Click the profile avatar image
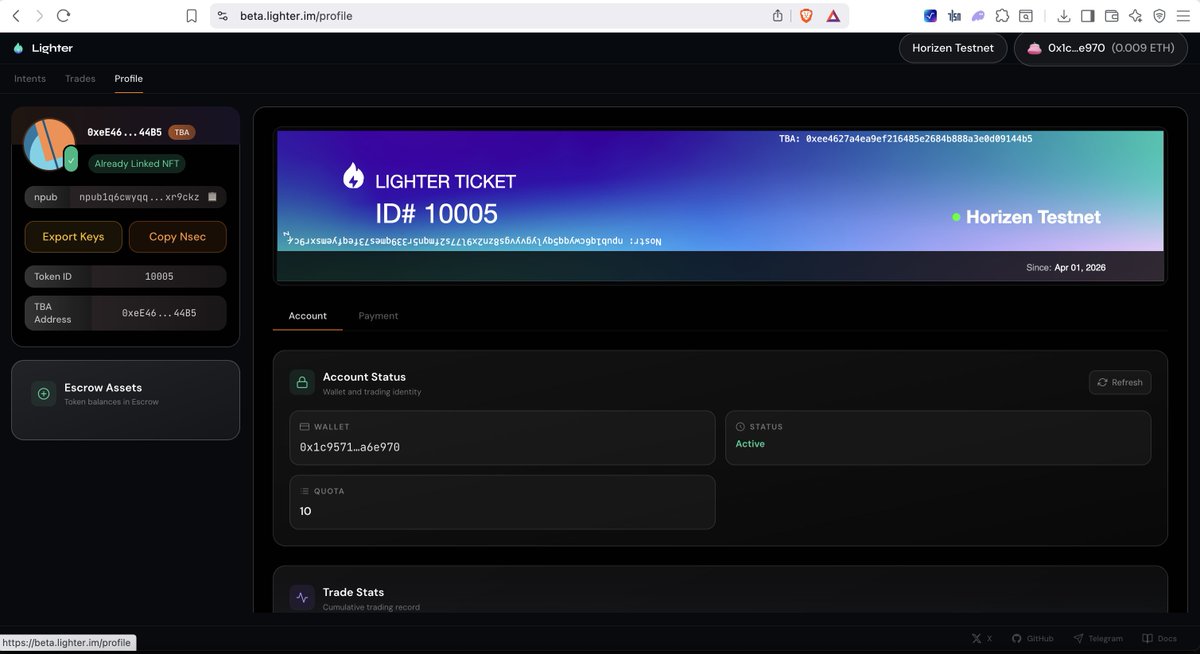Screen dimensions: 1200x654 click(x=48, y=144)
